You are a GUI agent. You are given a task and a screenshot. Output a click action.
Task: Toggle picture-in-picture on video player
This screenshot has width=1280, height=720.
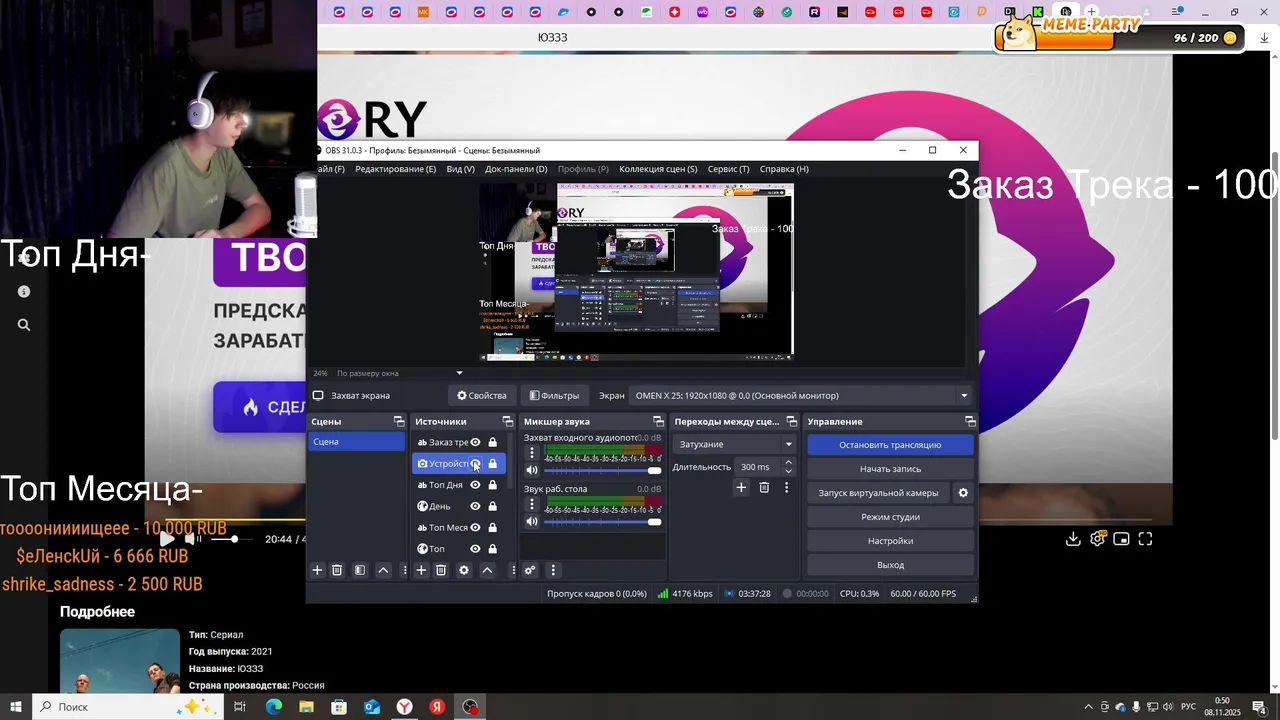[x=1121, y=539]
